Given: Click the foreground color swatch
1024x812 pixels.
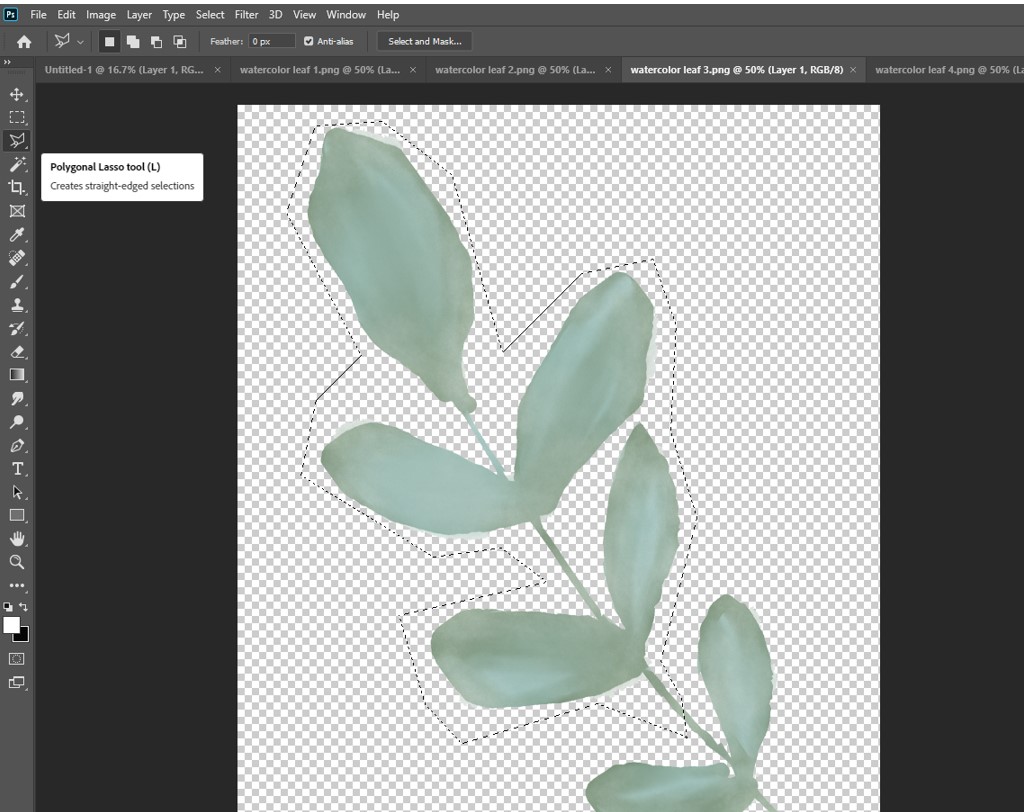Looking at the screenshot, I should click(12, 625).
